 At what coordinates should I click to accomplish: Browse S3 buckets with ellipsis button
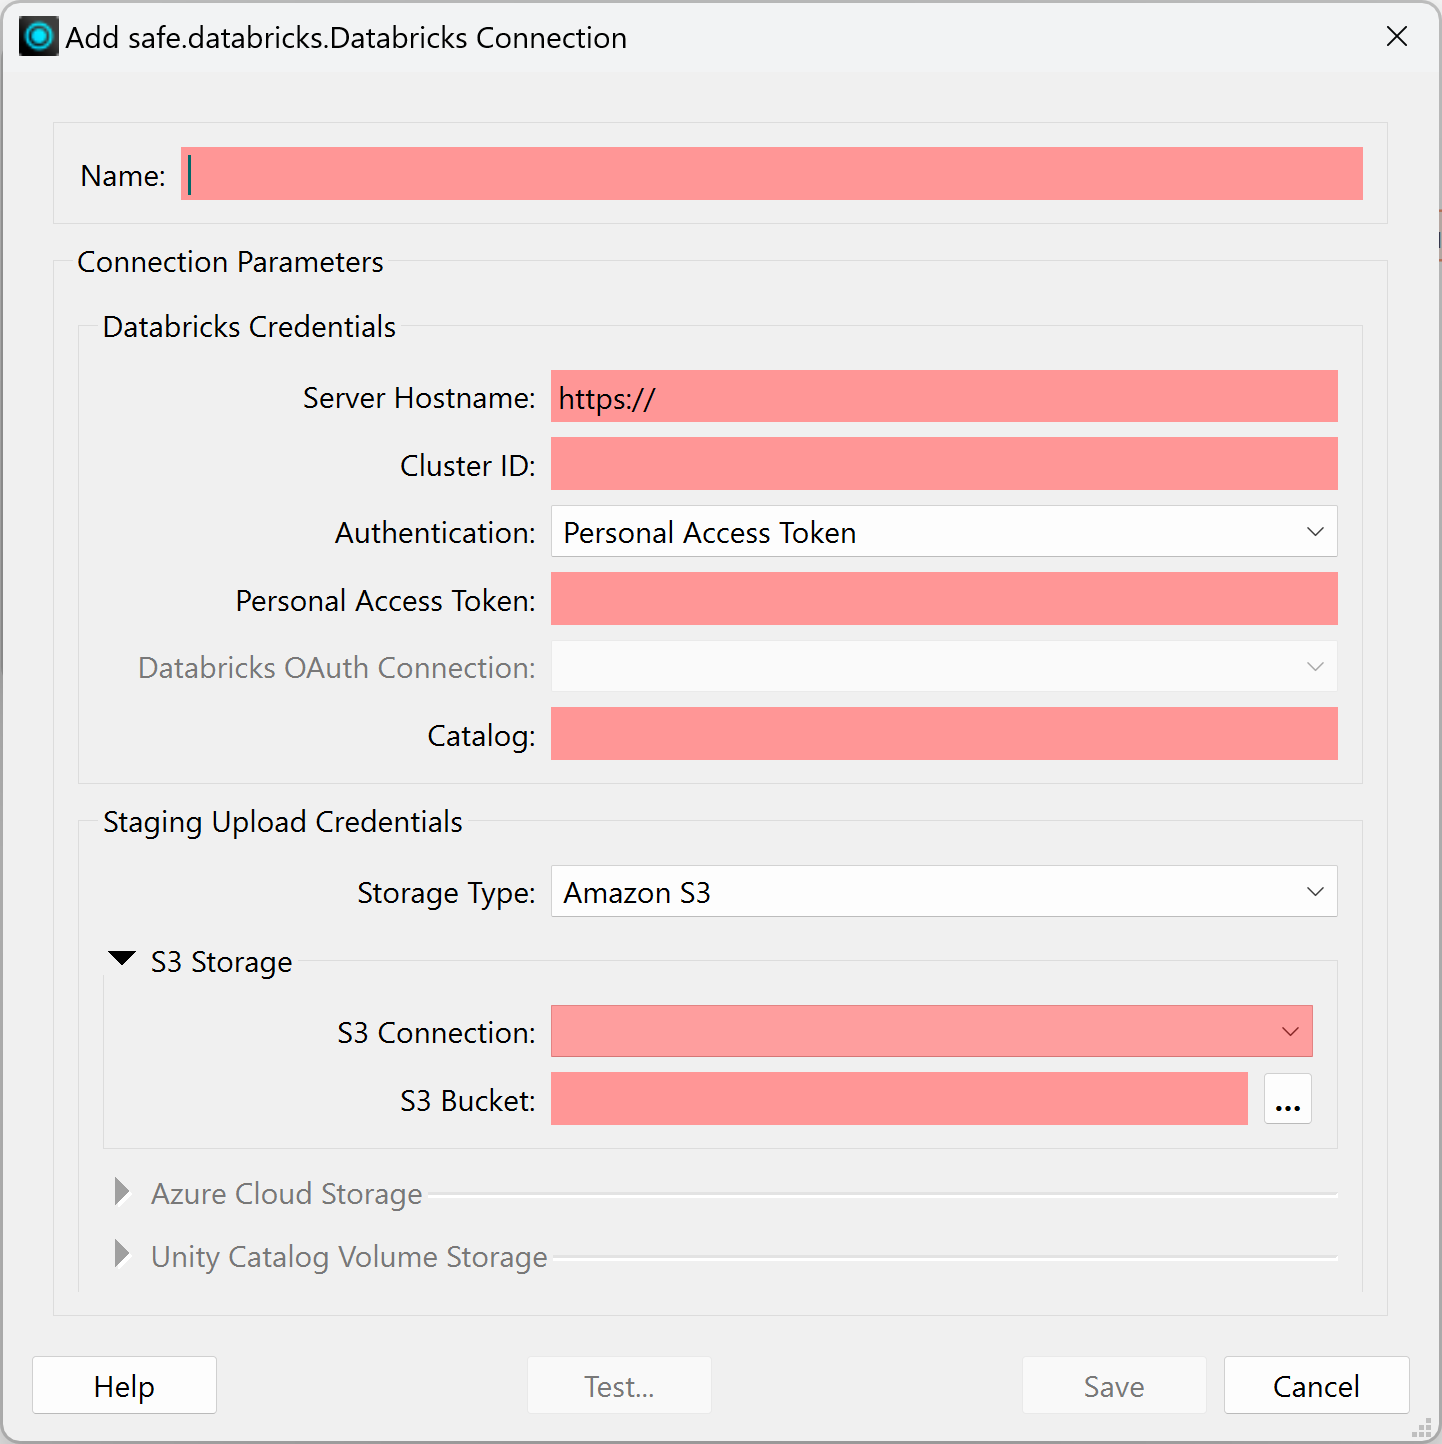(x=1287, y=1099)
